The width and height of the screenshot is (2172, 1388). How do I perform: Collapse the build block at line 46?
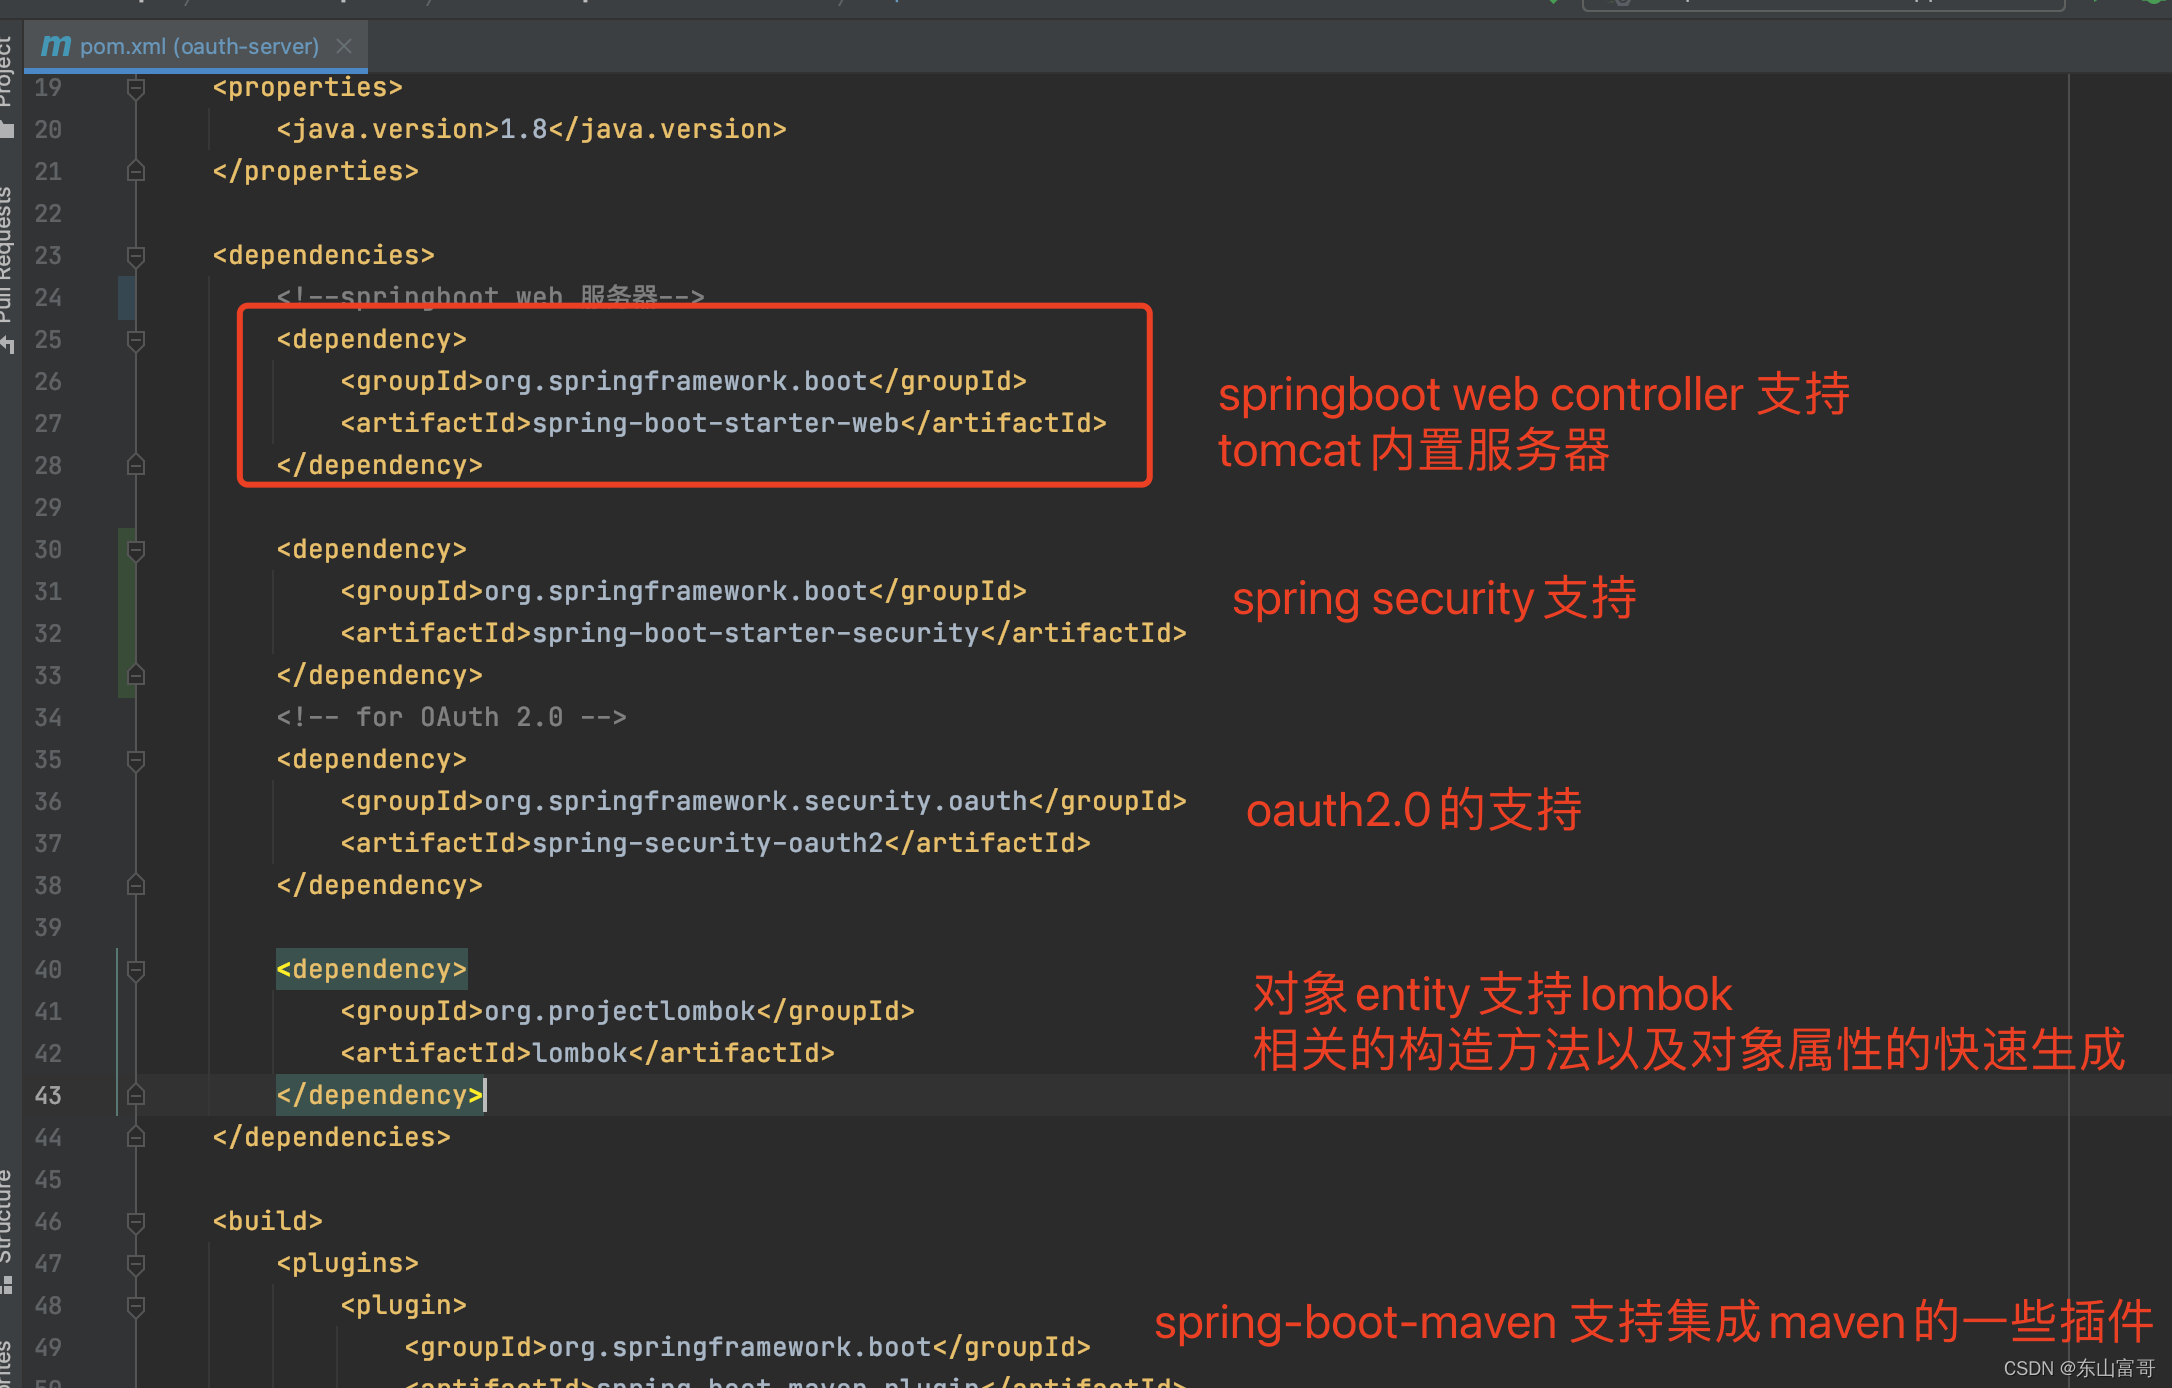[136, 1222]
